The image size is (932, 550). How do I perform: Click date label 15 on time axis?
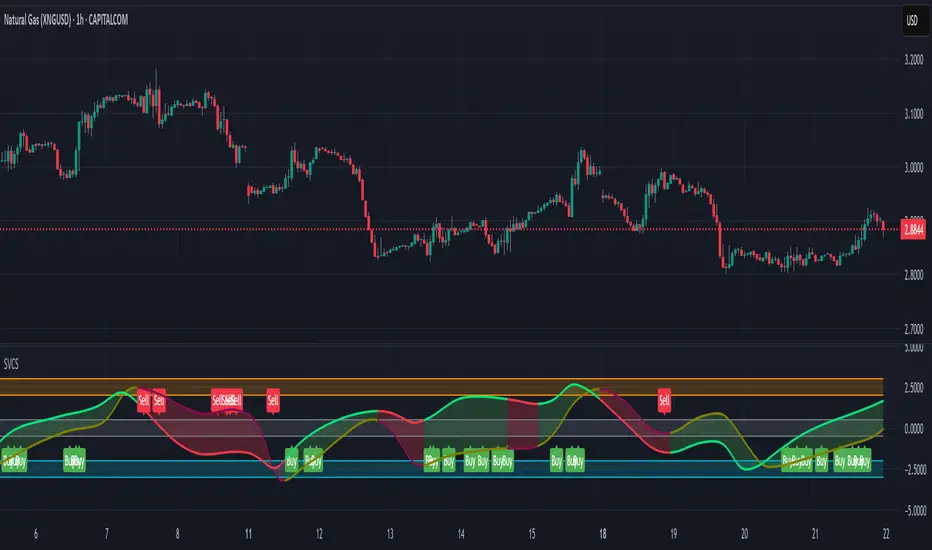(532, 534)
